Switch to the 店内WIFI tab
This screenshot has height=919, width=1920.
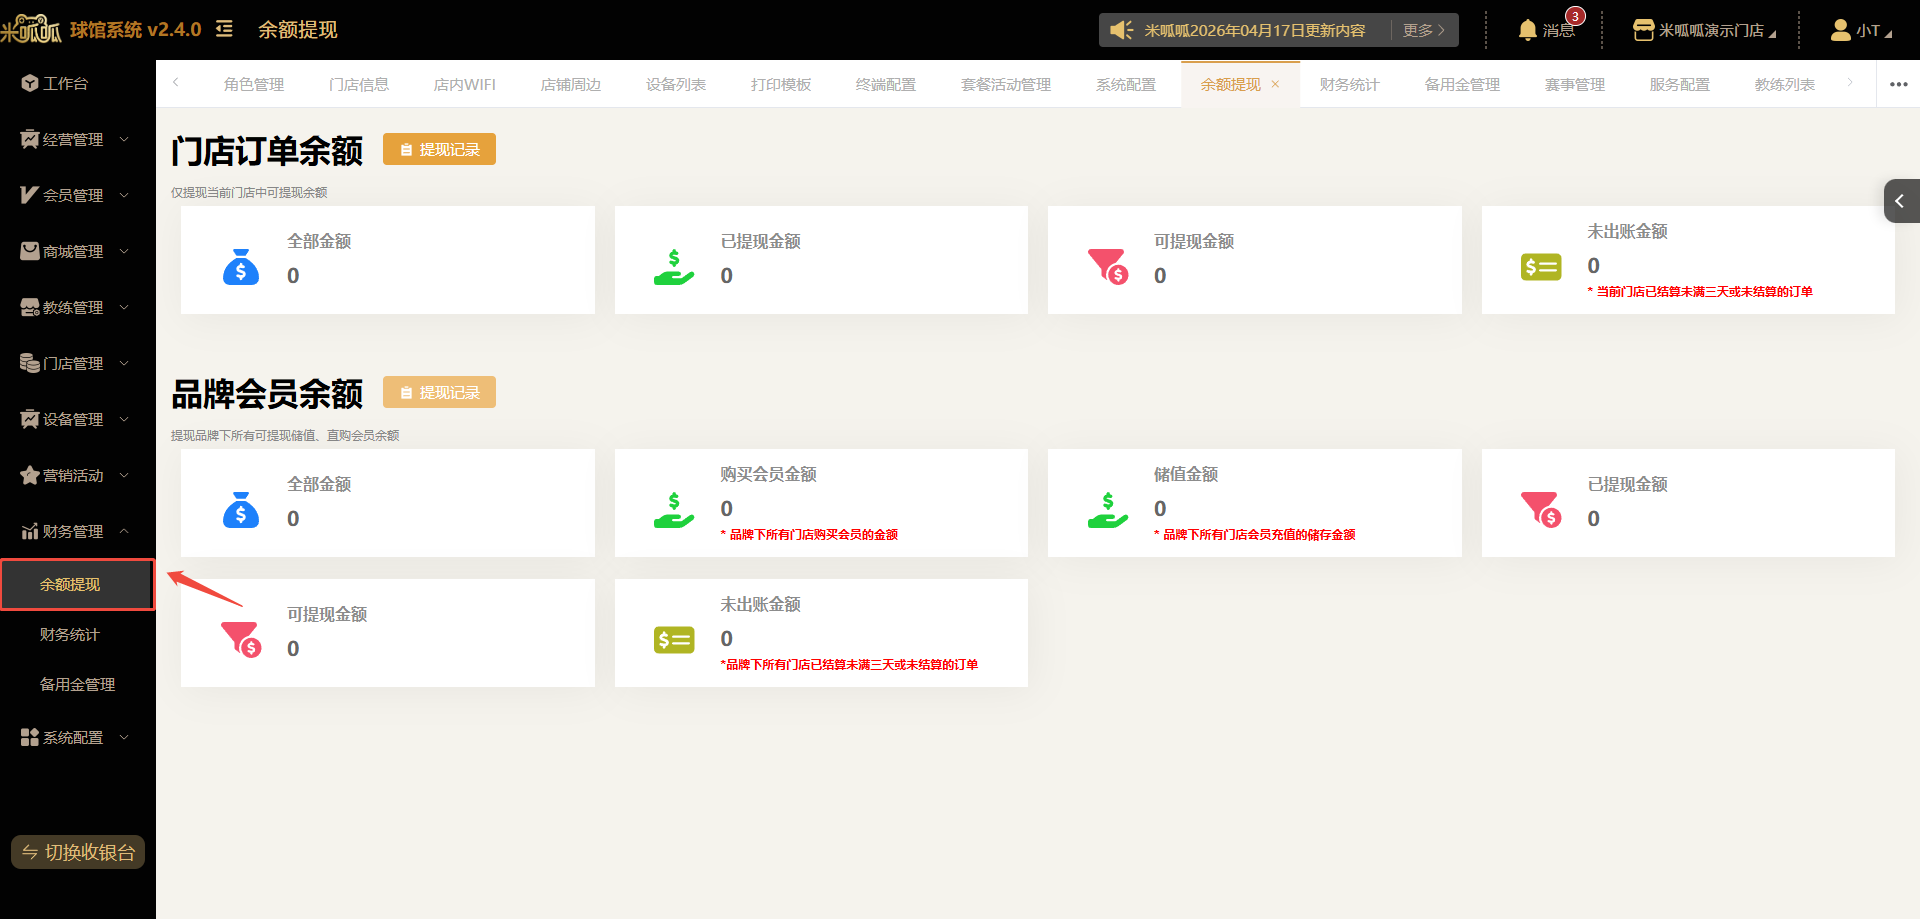[x=464, y=85]
